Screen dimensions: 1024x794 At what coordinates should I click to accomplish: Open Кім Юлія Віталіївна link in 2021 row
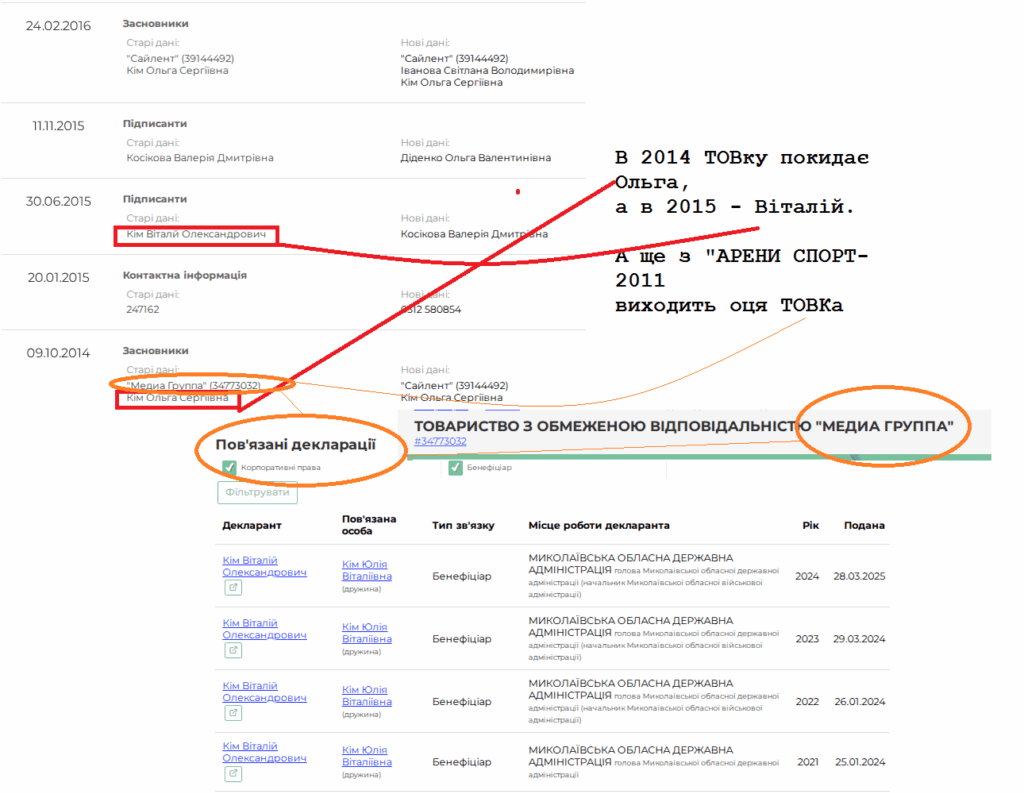(366, 756)
